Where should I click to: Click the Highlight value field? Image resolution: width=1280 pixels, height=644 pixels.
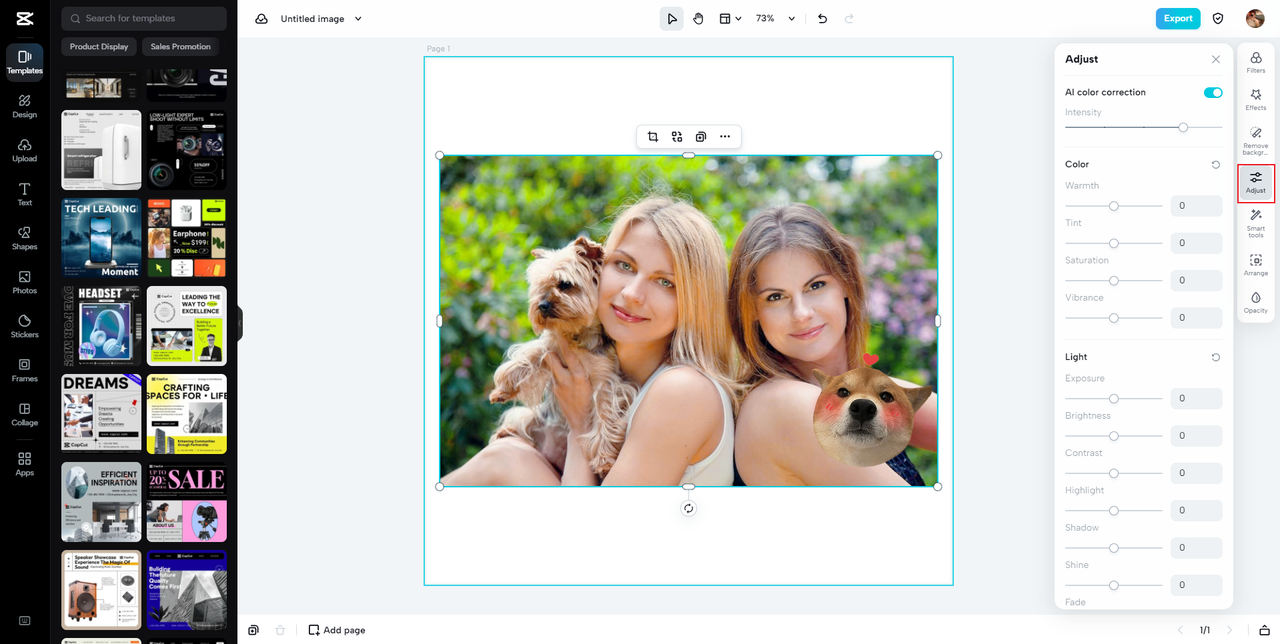pos(1196,510)
